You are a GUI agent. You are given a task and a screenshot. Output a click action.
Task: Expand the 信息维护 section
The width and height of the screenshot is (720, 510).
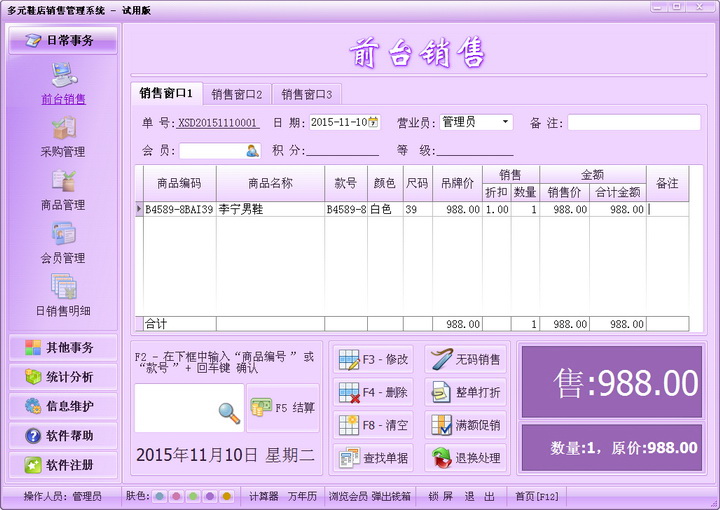[x=63, y=406]
